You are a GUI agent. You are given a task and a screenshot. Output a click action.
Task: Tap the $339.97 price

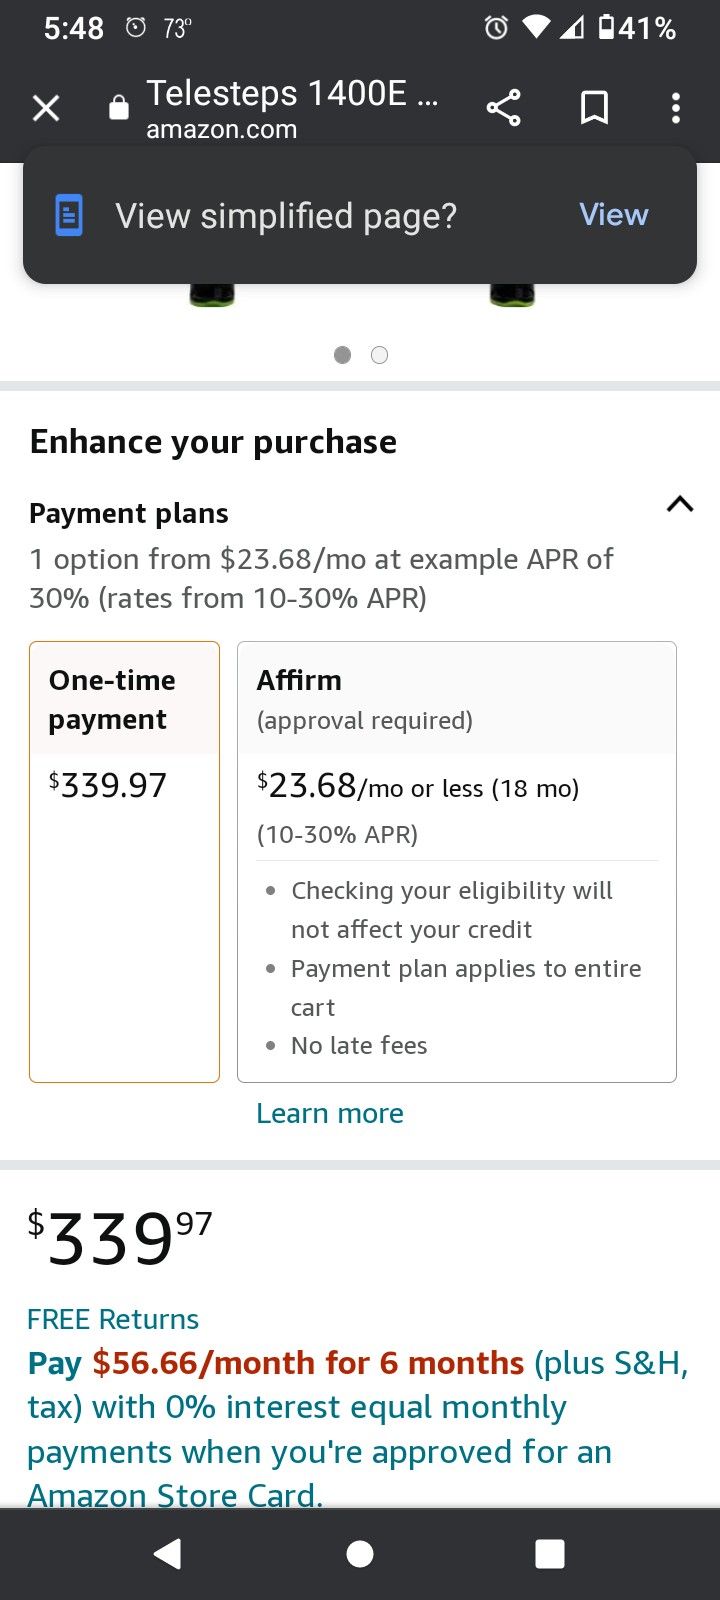tap(120, 1237)
